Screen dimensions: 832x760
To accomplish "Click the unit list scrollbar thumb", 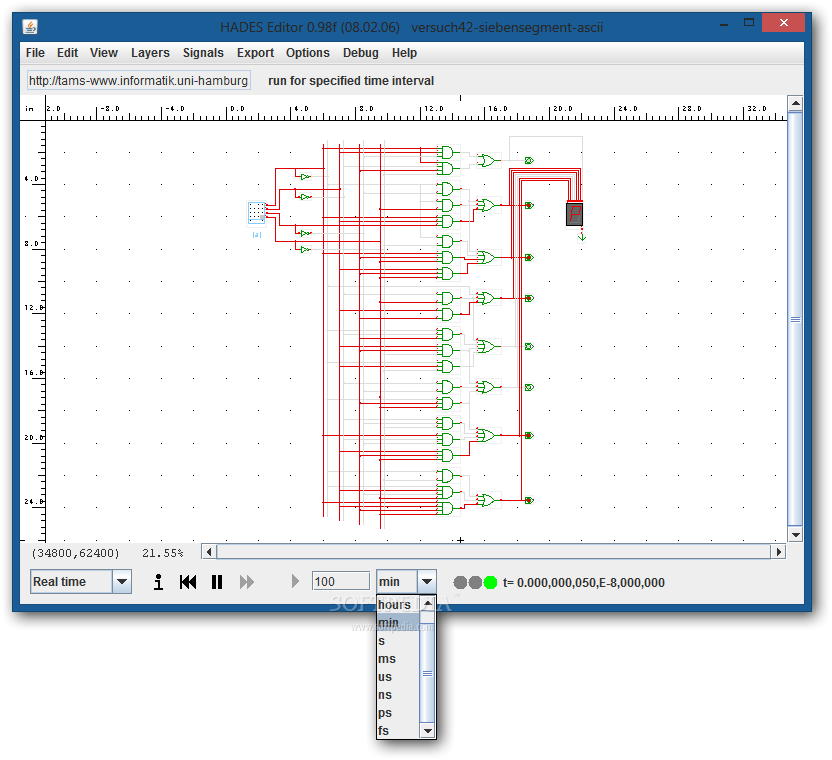I will 428,673.
